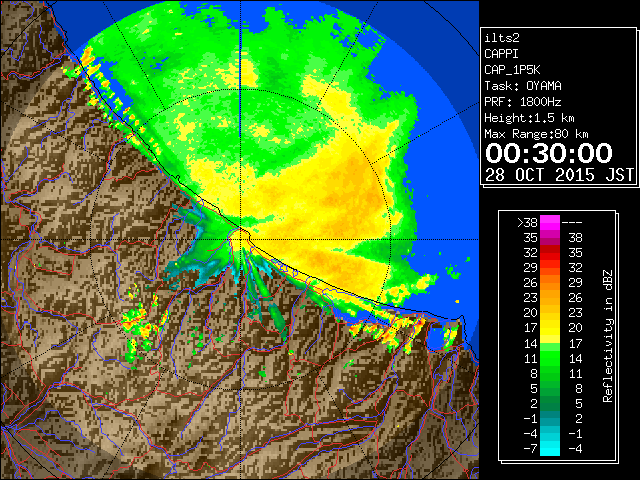Viewport: 640px width, 480px height.
Task: Click the '28 OCT 2015 JST' date
Action: 559,175
